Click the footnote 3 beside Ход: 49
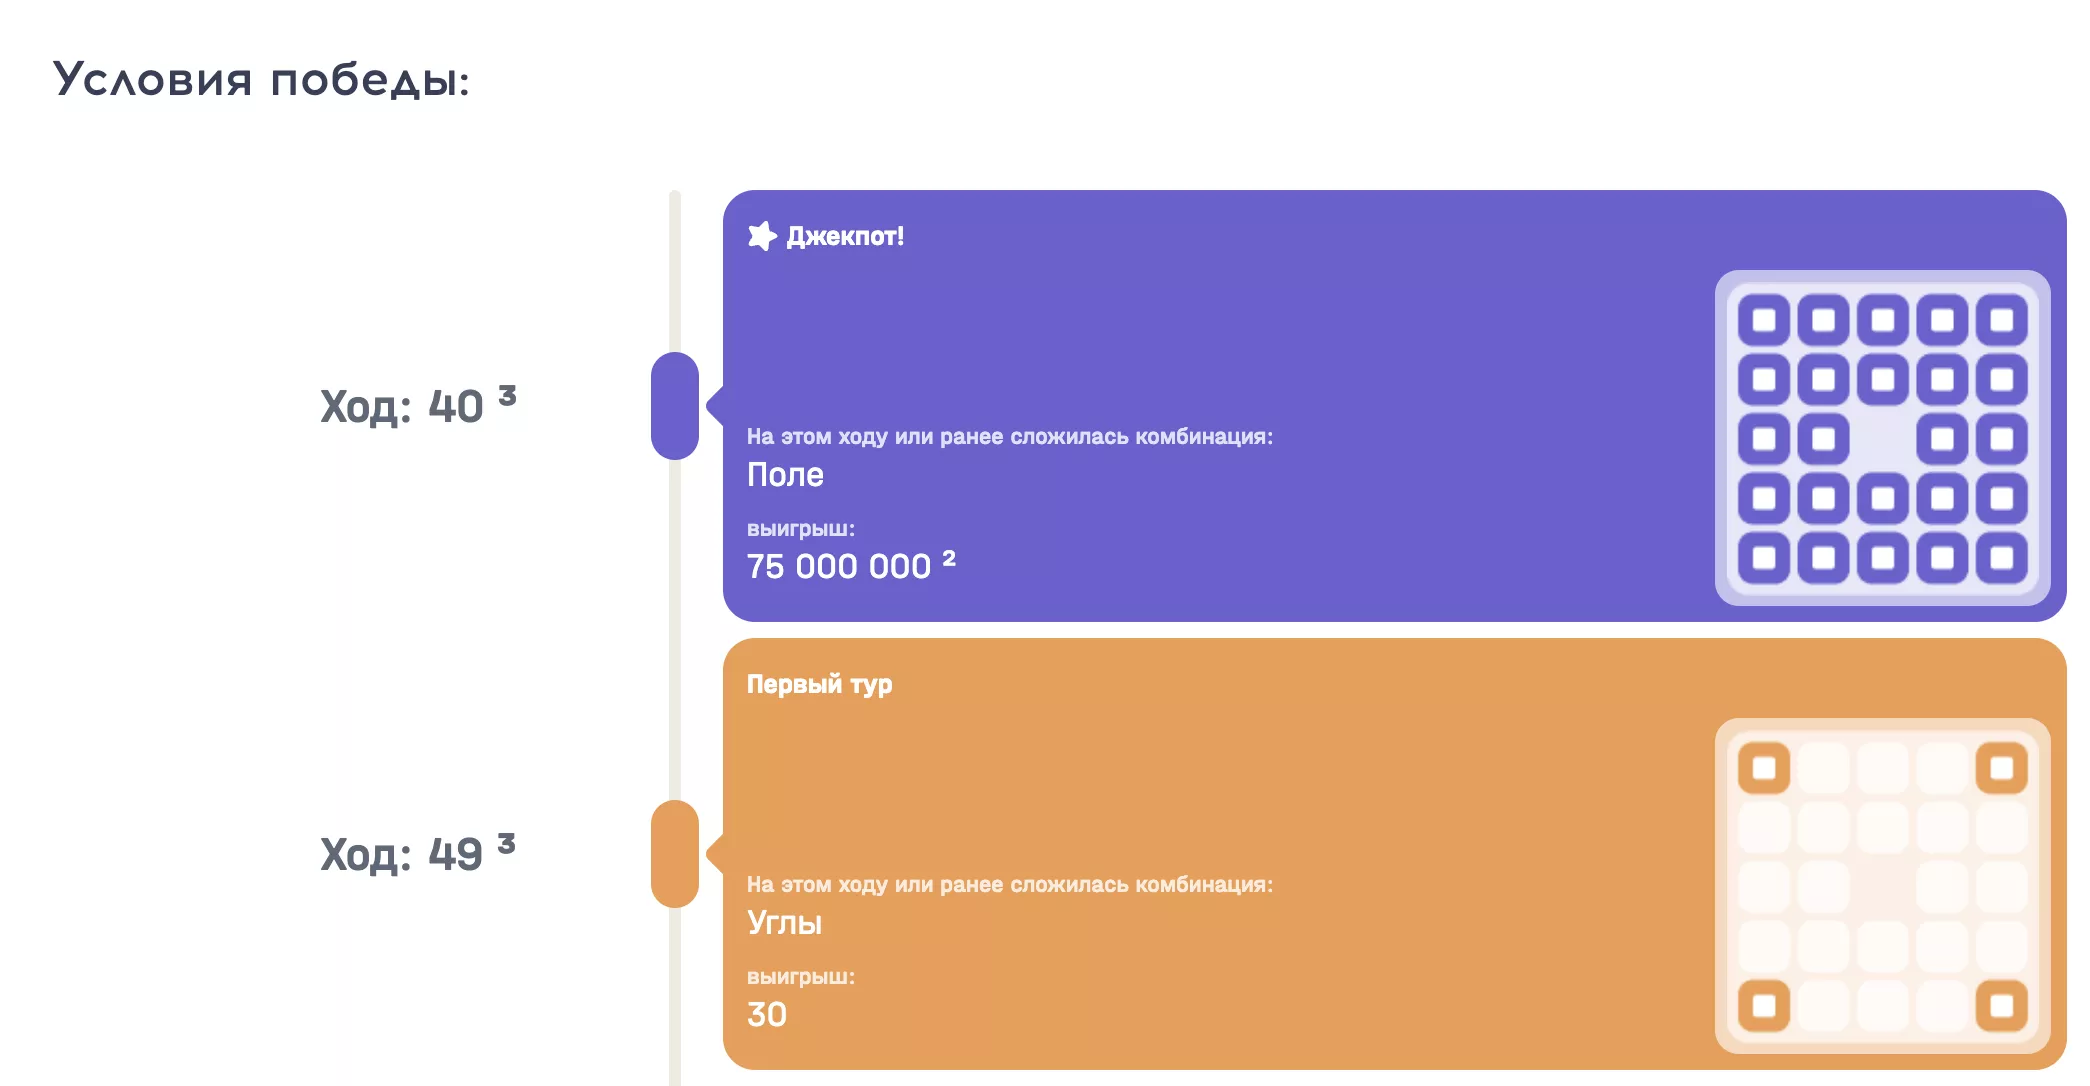The image size is (2090, 1086). click(x=507, y=843)
